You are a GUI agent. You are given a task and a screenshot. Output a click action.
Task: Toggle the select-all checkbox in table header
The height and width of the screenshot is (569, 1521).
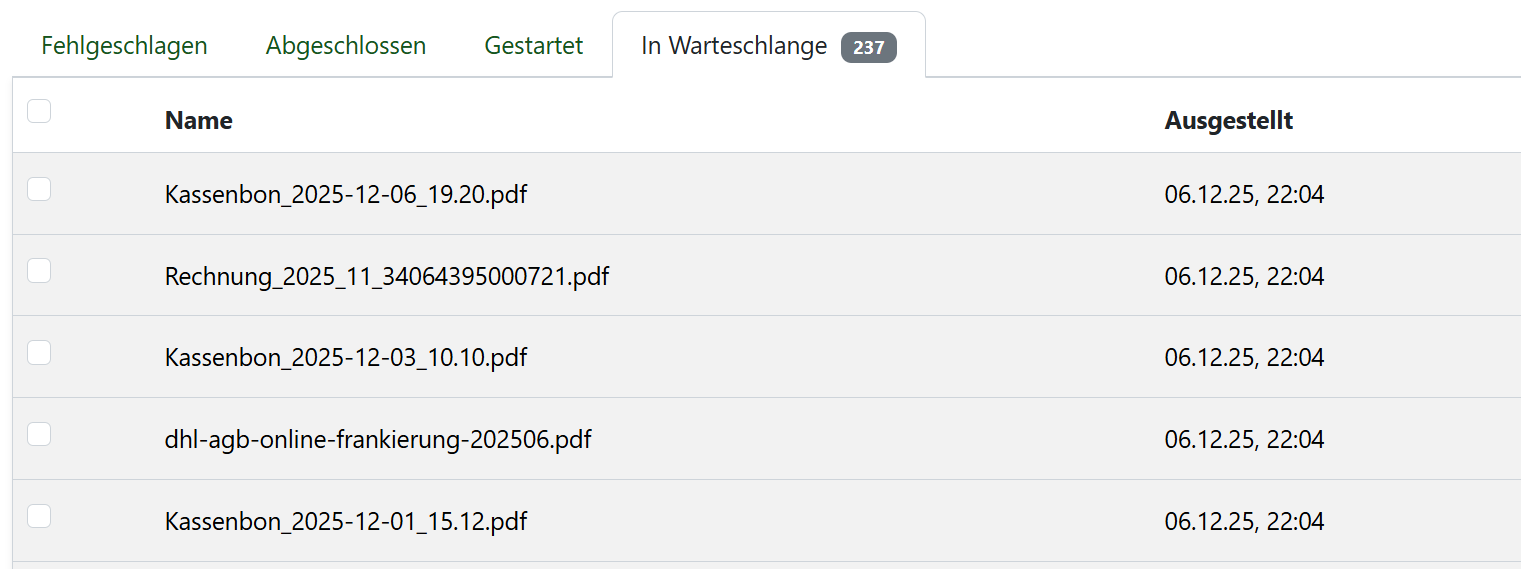pyautogui.click(x=39, y=111)
